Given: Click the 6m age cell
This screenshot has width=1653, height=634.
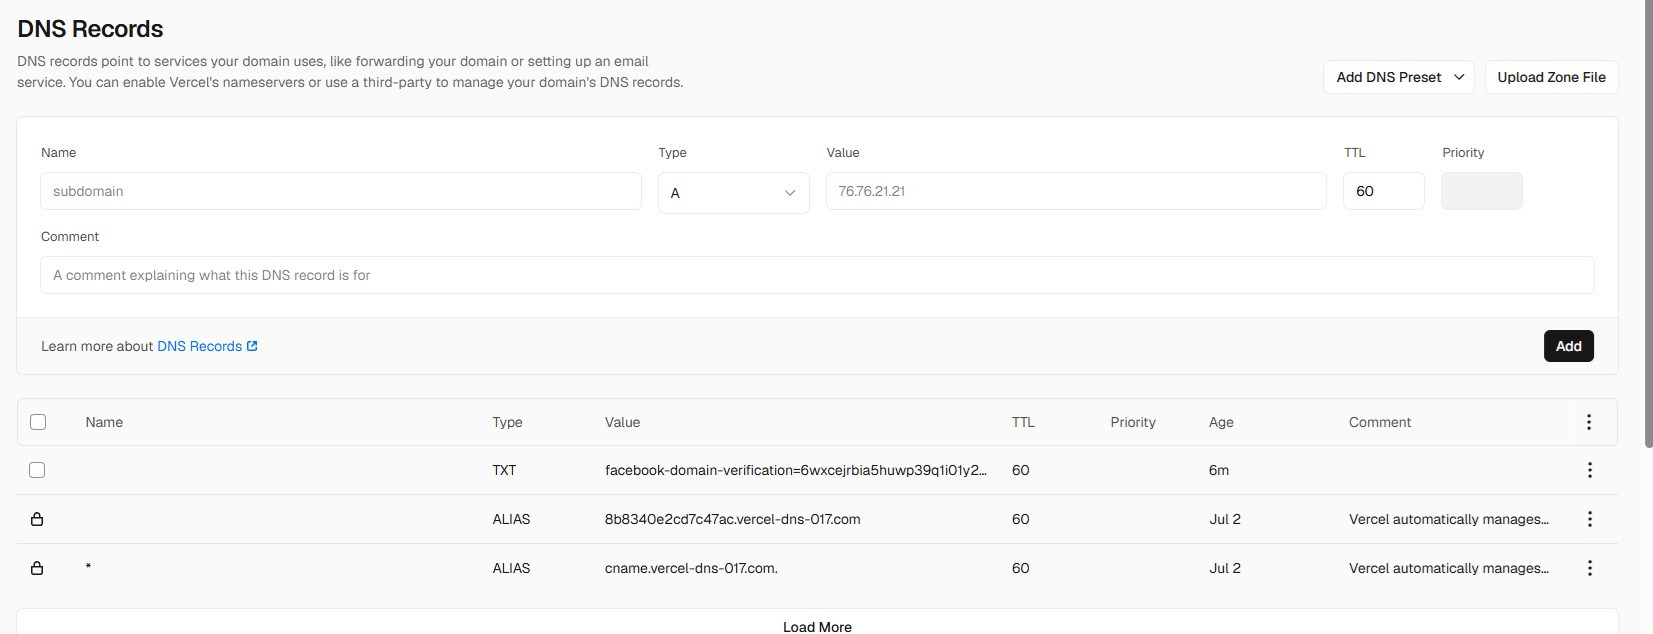Looking at the screenshot, I should point(1219,470).
